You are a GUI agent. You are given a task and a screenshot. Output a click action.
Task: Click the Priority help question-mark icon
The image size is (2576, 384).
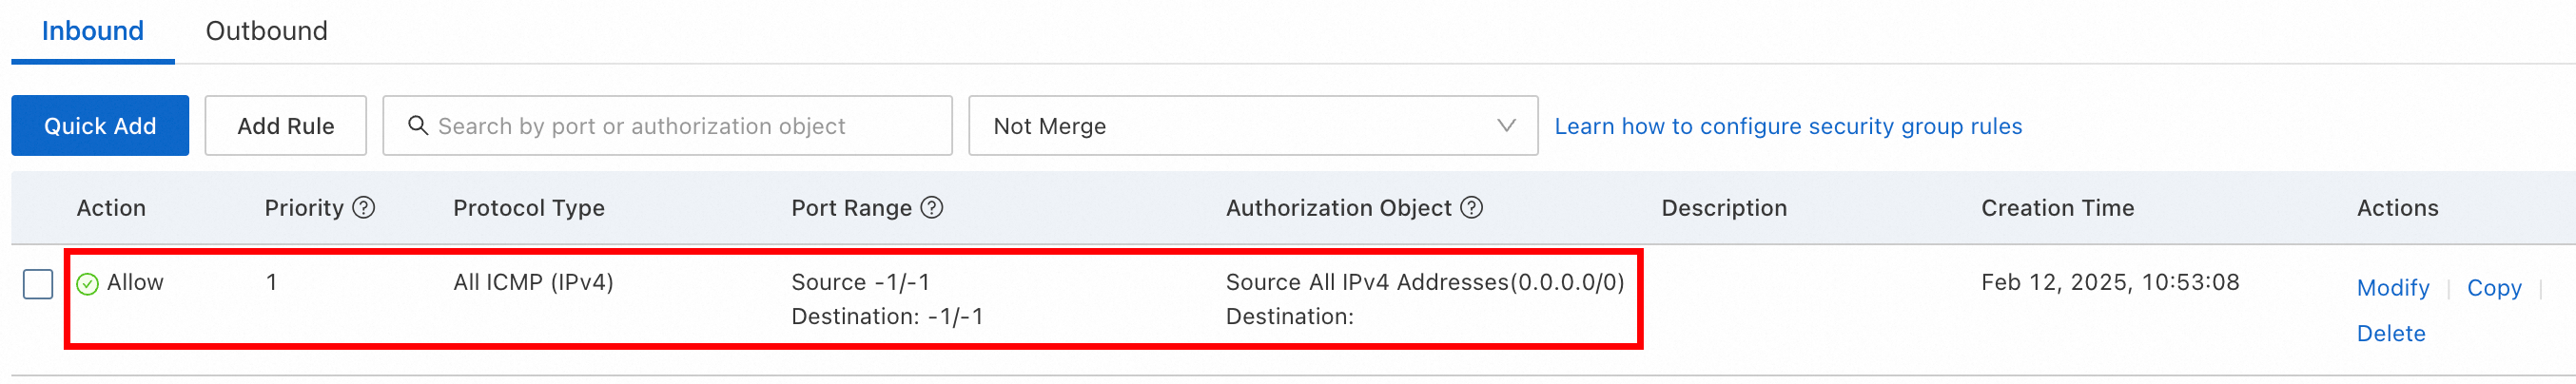click(x=364, y=207)
